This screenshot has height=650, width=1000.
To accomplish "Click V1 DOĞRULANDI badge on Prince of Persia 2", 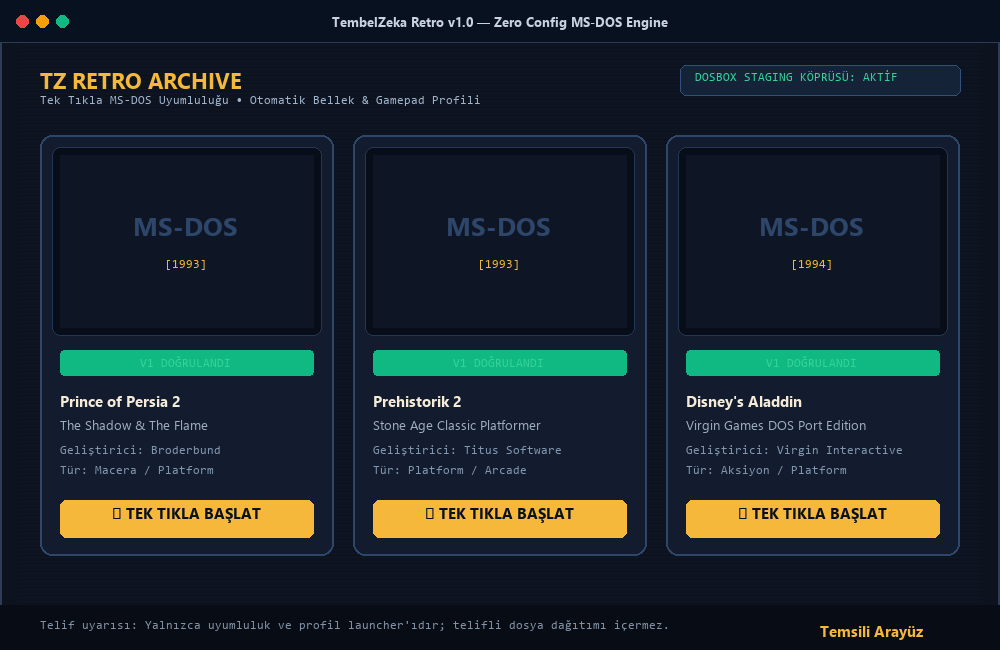I will point(187,363).
